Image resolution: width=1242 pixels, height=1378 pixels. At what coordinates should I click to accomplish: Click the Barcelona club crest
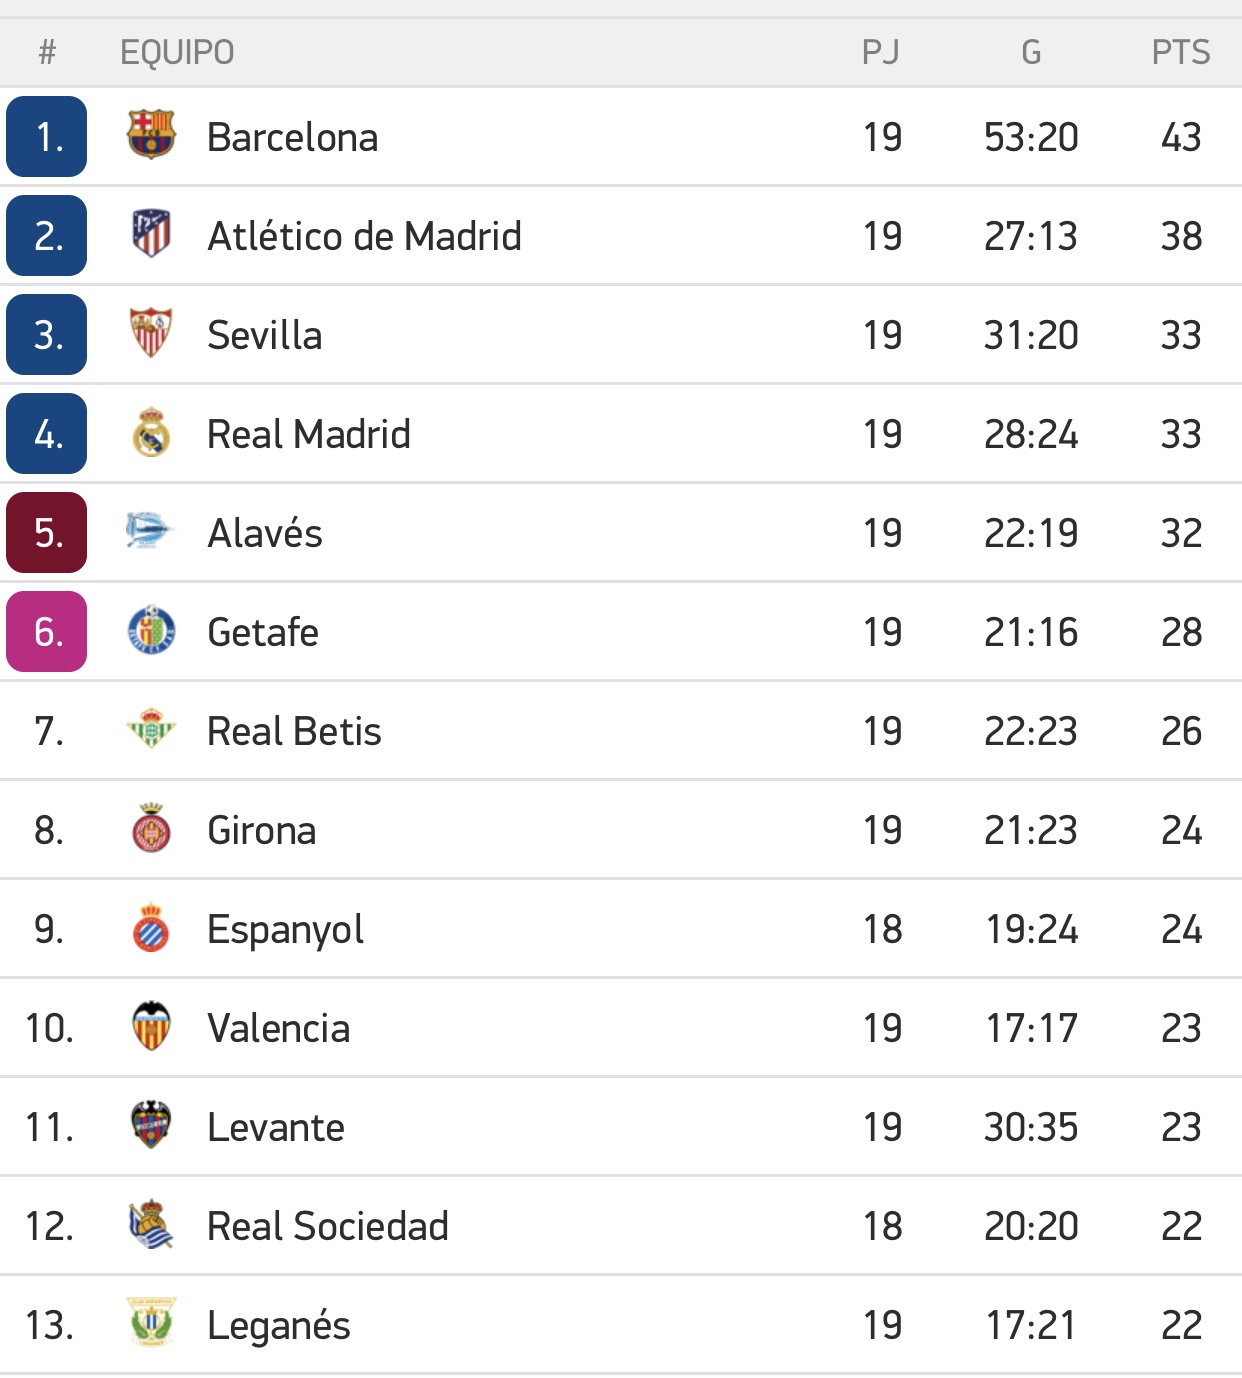pyautogui.click(x=151, y=136)
